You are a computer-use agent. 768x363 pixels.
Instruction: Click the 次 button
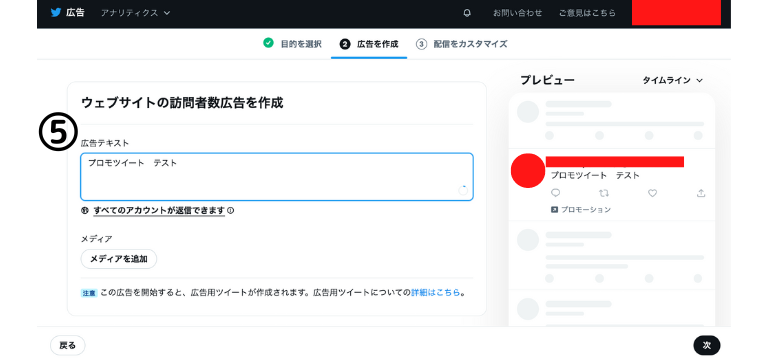coord(707,345)
